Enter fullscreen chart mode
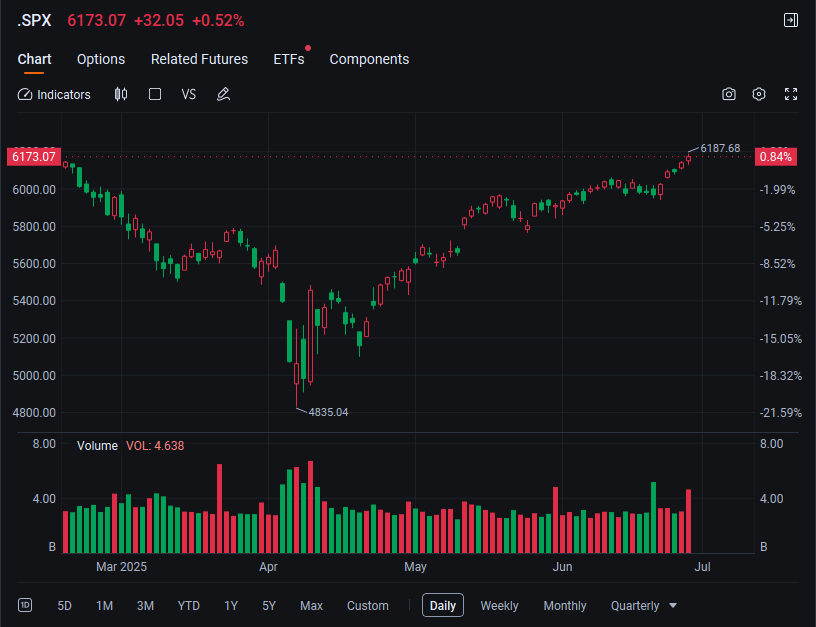This screenshot has width=816, height=627. click(x=790, y=94)
